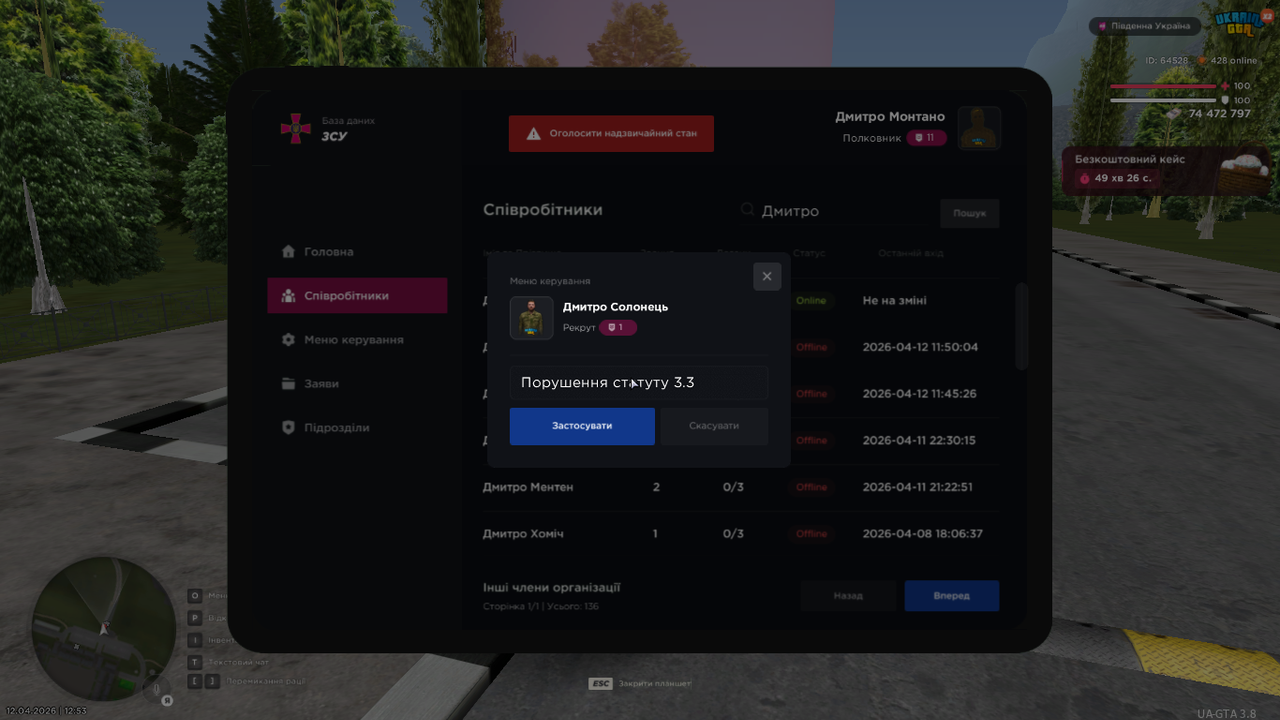Viewport: 1280px width, 720px height.
Task: Click the ЗСУ emblem logo
Action: pos(296,128)
